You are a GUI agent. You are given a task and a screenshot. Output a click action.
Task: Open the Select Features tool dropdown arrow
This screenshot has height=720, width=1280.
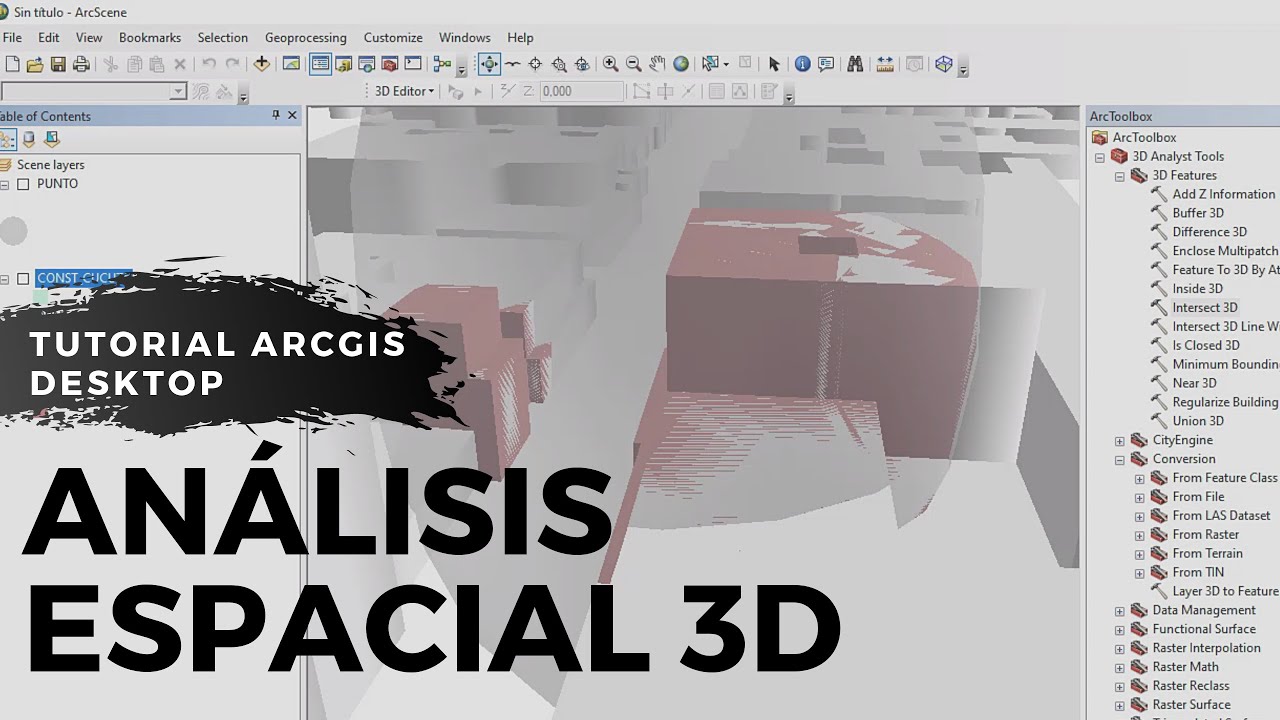pyautogui.click(x=726, y=64)
